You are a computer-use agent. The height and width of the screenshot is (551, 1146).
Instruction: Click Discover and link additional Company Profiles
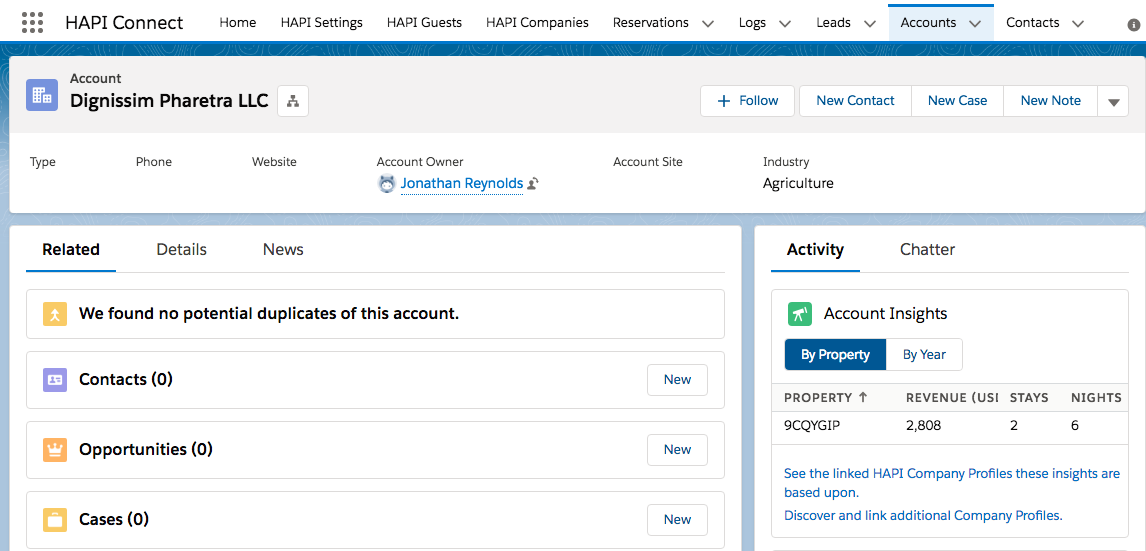923,515
